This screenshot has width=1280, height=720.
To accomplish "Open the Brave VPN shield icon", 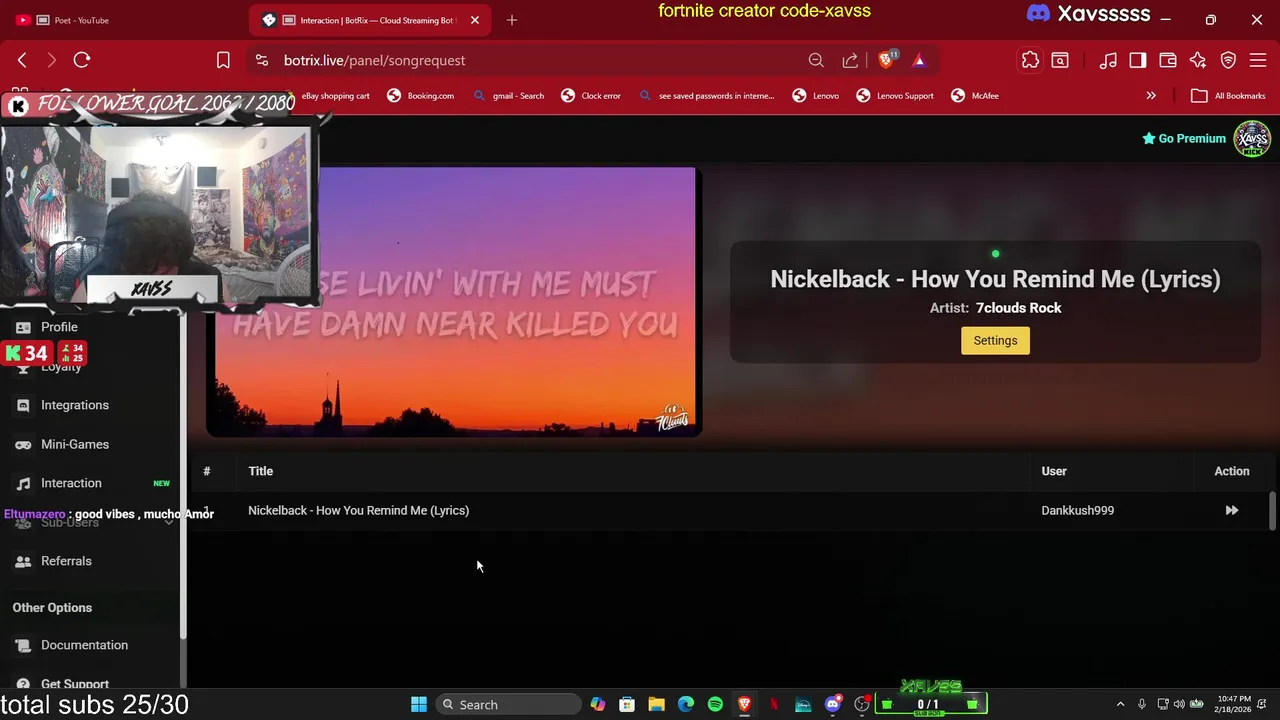I will point(1228,60).
